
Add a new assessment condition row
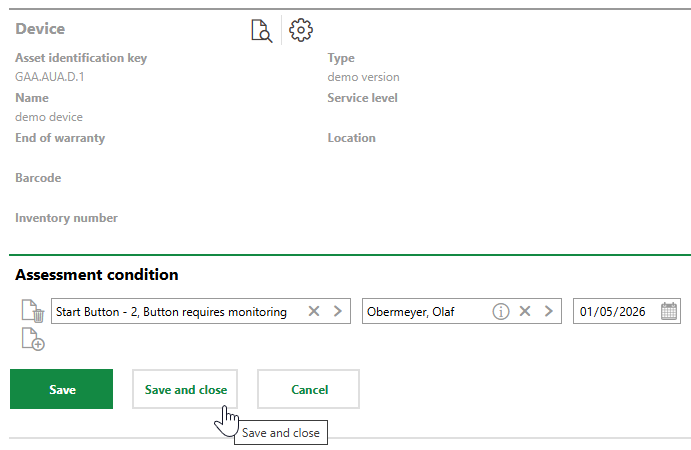[x=33, y=340]
